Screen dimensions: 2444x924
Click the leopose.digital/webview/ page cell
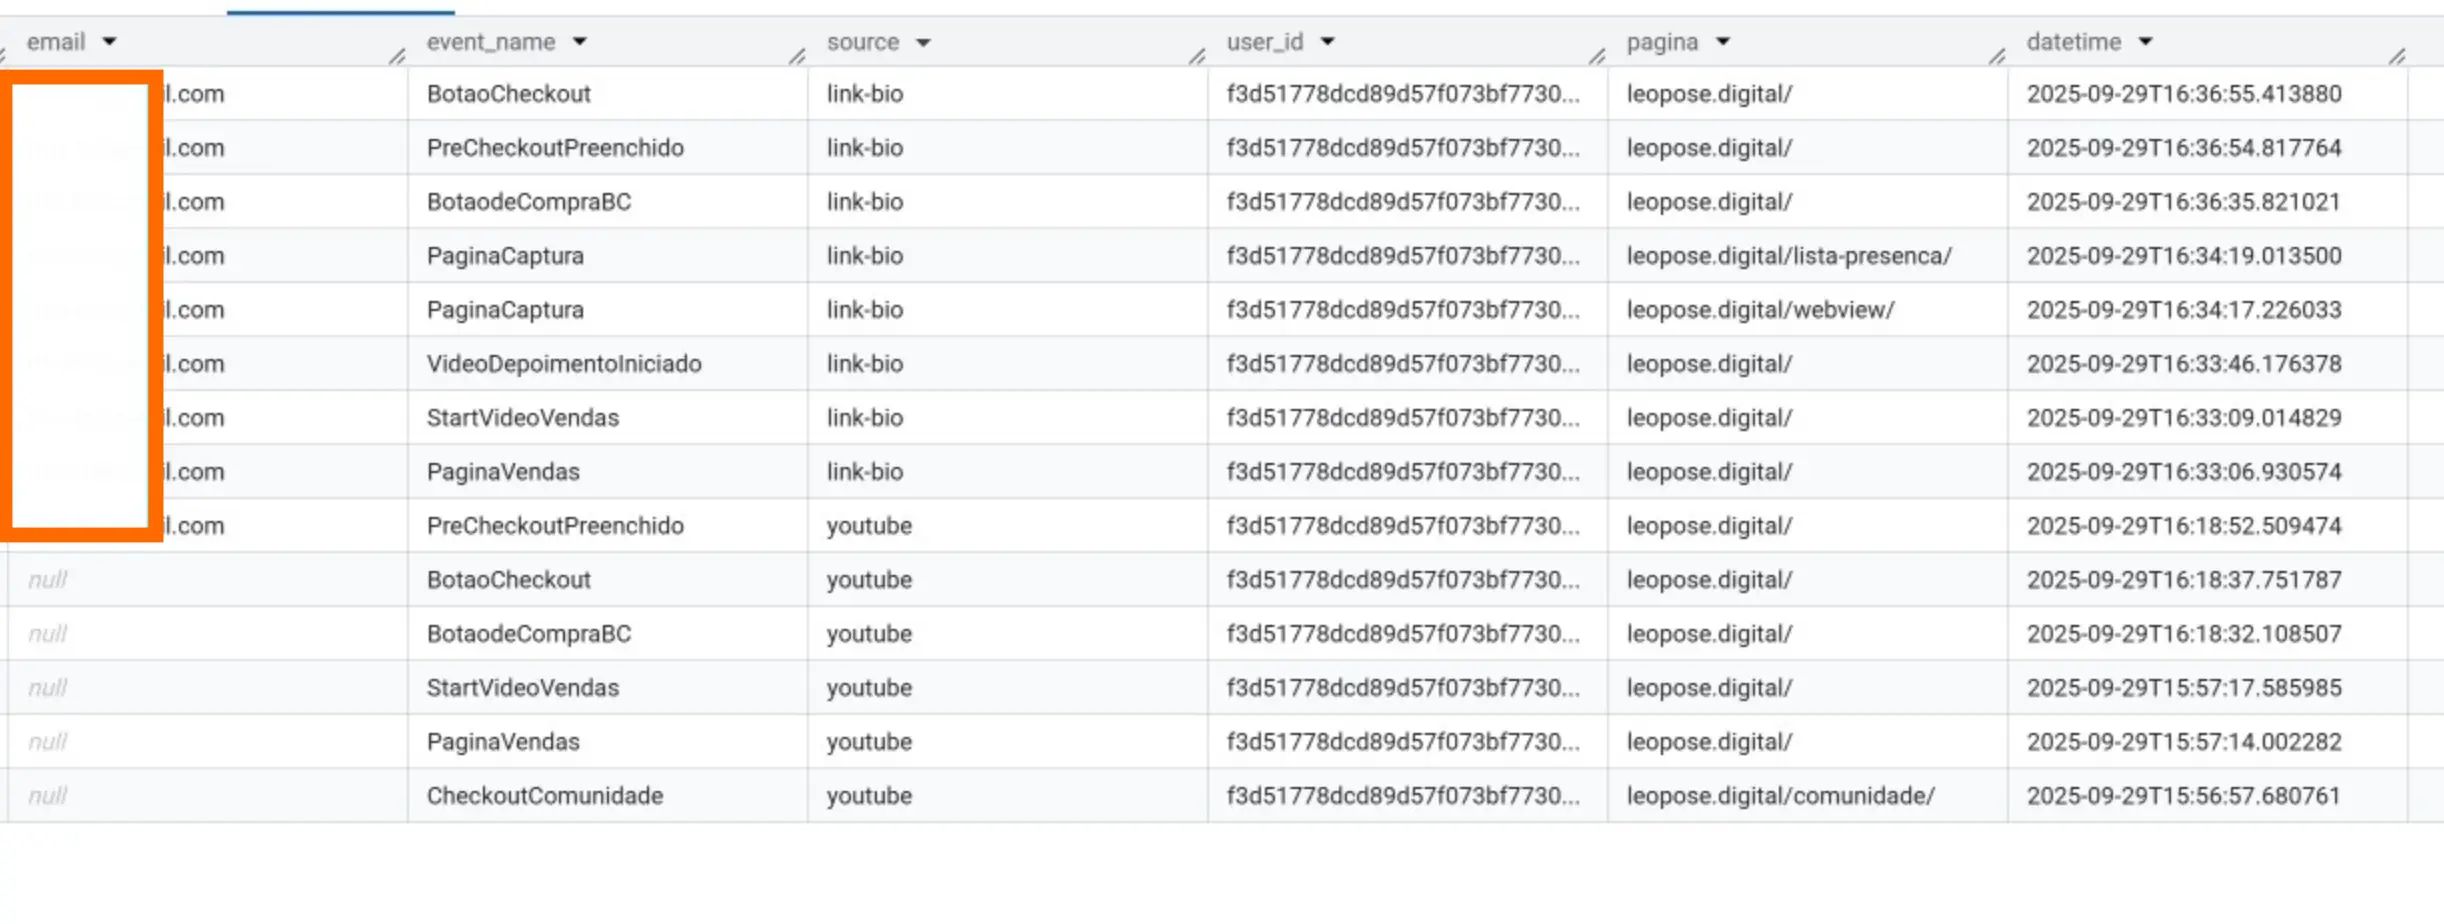pos(1759,310)
